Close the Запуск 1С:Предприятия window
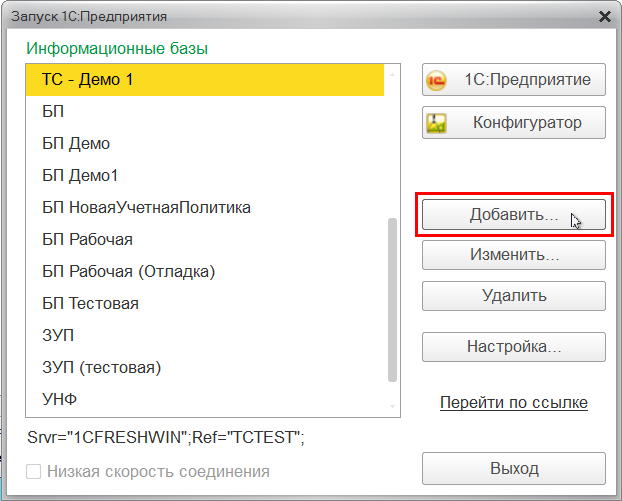This screenshot has height=501, width=622. pos(605,17)
